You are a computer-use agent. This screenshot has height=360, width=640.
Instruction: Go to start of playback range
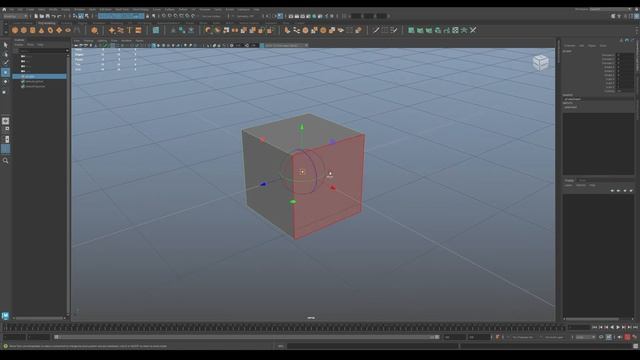tap(595, 327)
